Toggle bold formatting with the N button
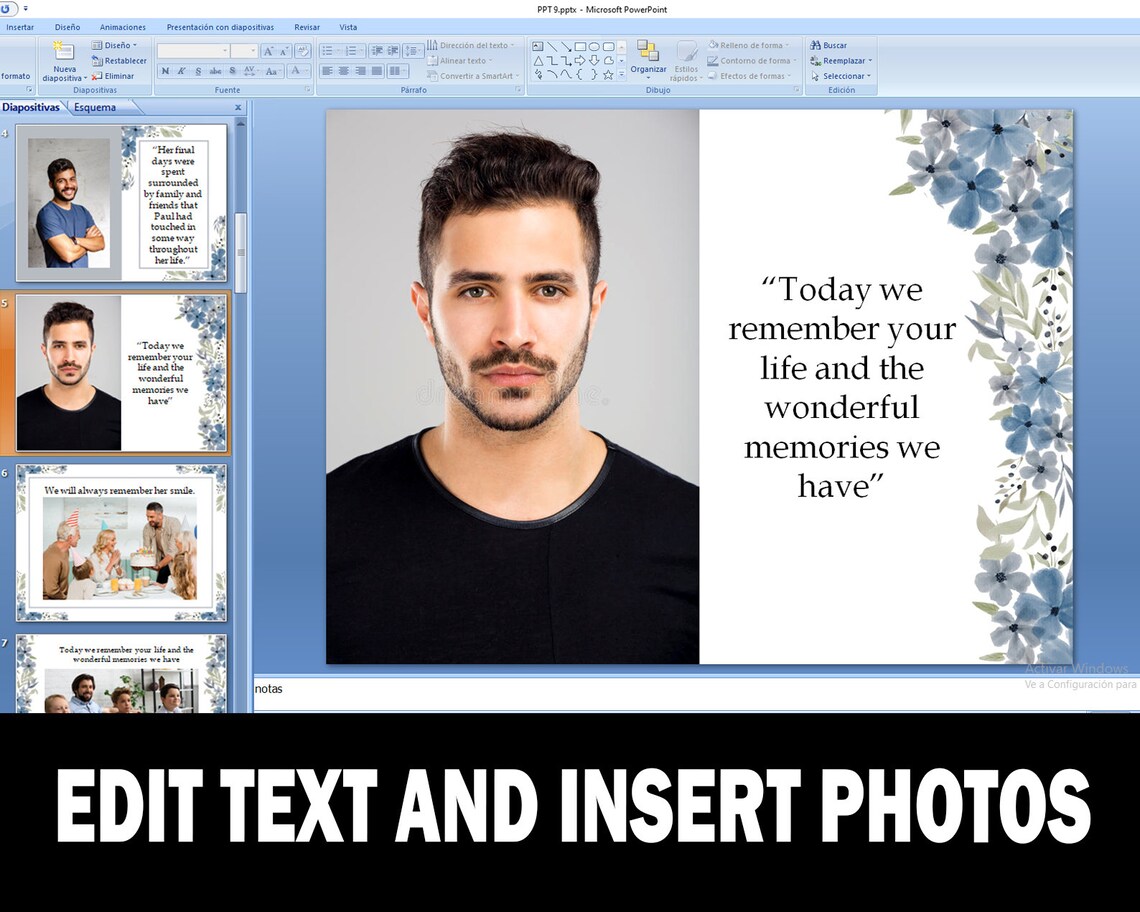This screenshot has width=1140, height=912. point(166,70)
